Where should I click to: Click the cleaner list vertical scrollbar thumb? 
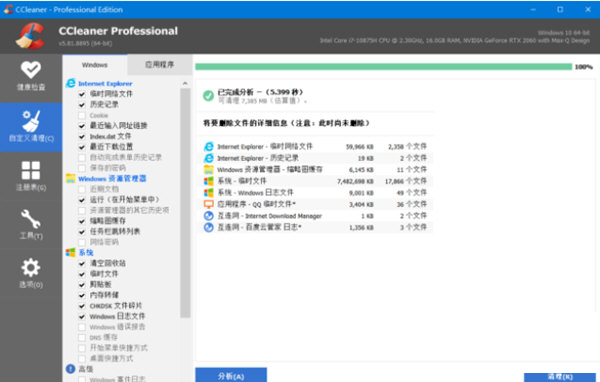185,203
